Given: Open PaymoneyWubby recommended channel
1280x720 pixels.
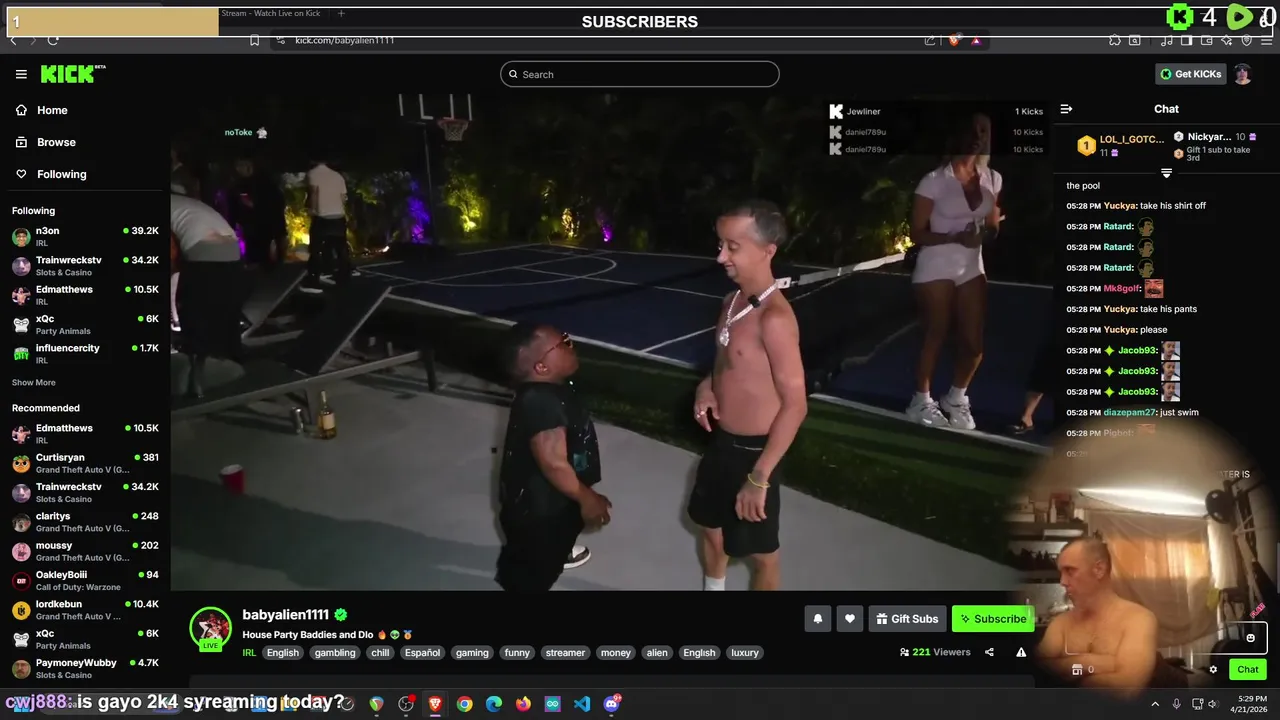Looking at the screenshot, I should pyautogui.click(x=85, y=668).
